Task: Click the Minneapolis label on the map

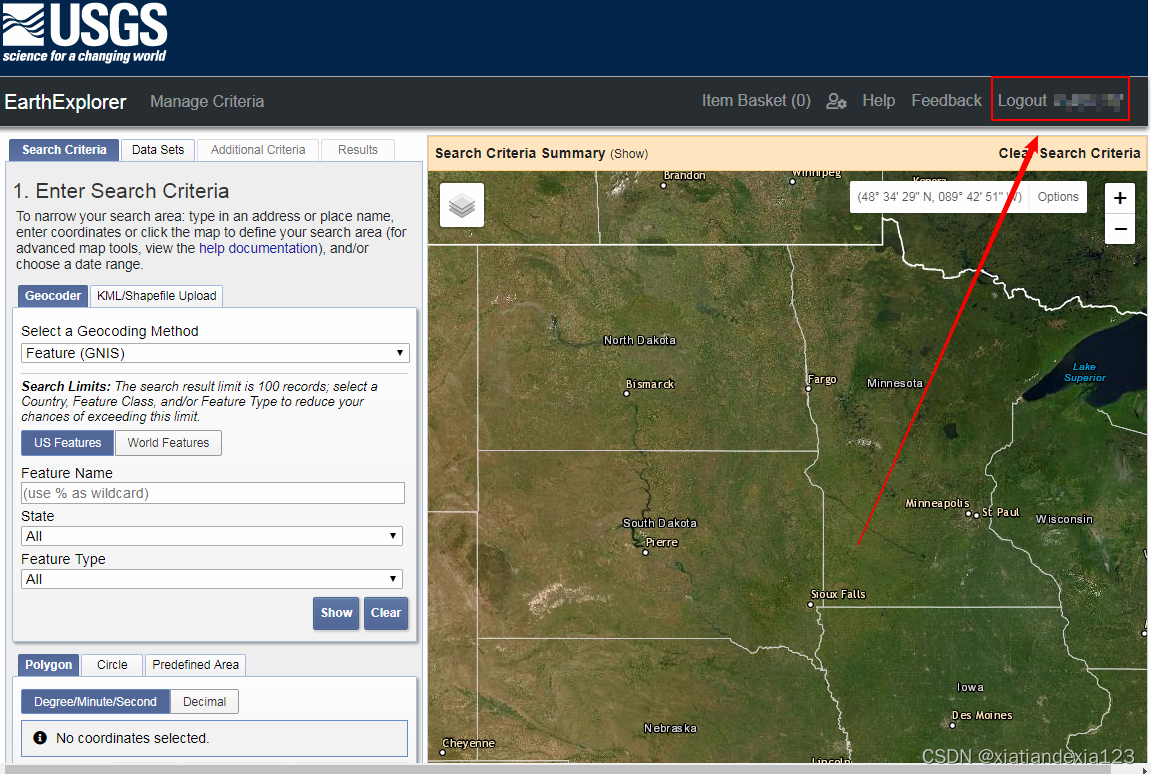Action: [937, 503]
